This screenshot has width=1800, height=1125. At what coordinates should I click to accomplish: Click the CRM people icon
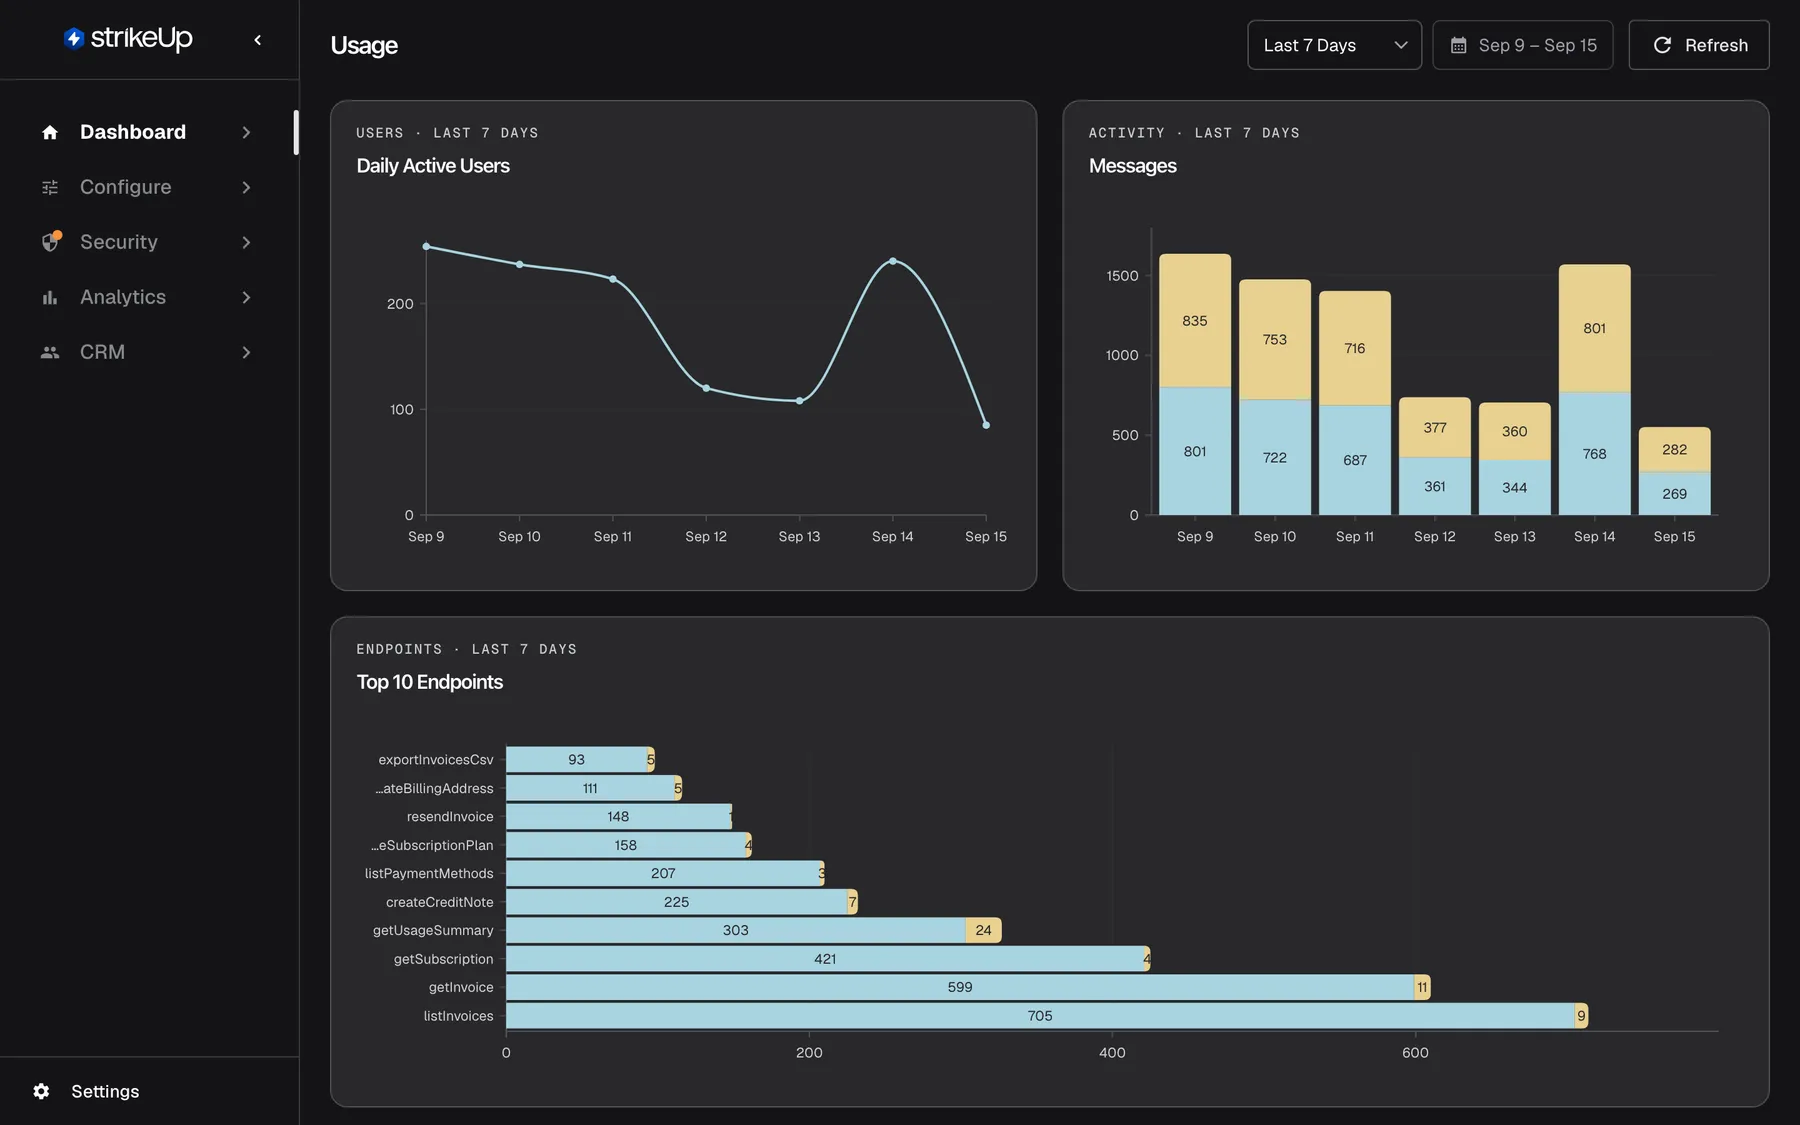click(x=50, y=352)
